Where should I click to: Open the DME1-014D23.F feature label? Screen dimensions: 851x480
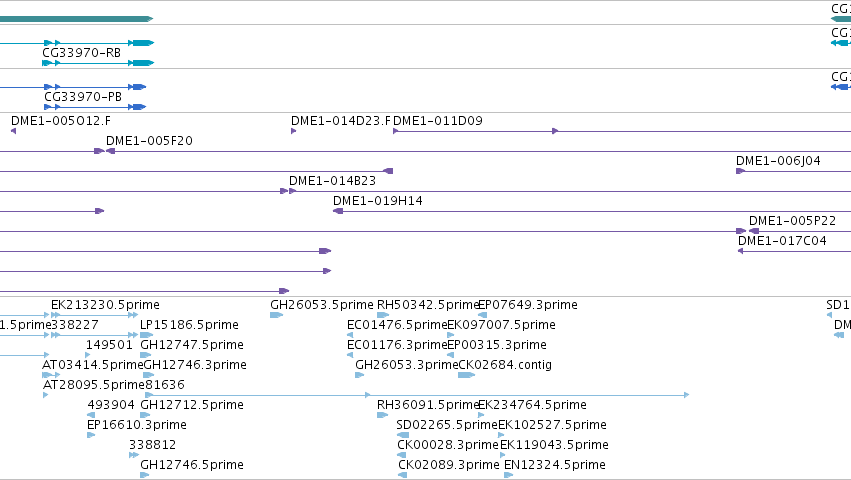tap(340, 121)
